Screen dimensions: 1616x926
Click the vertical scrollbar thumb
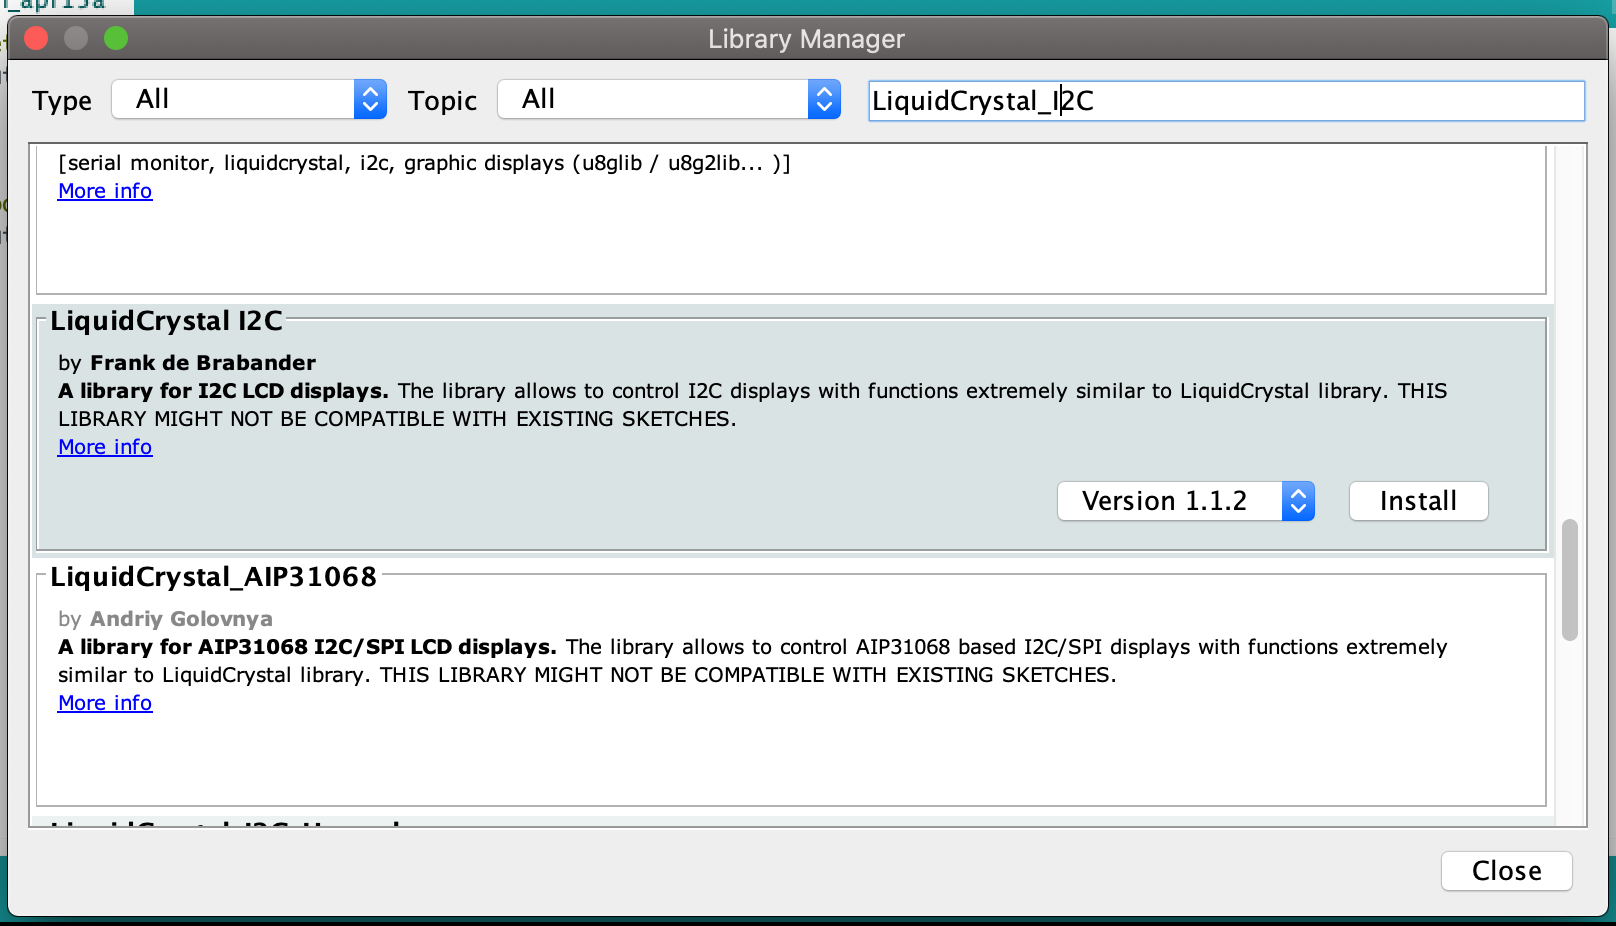click(x=1569, y=580)
